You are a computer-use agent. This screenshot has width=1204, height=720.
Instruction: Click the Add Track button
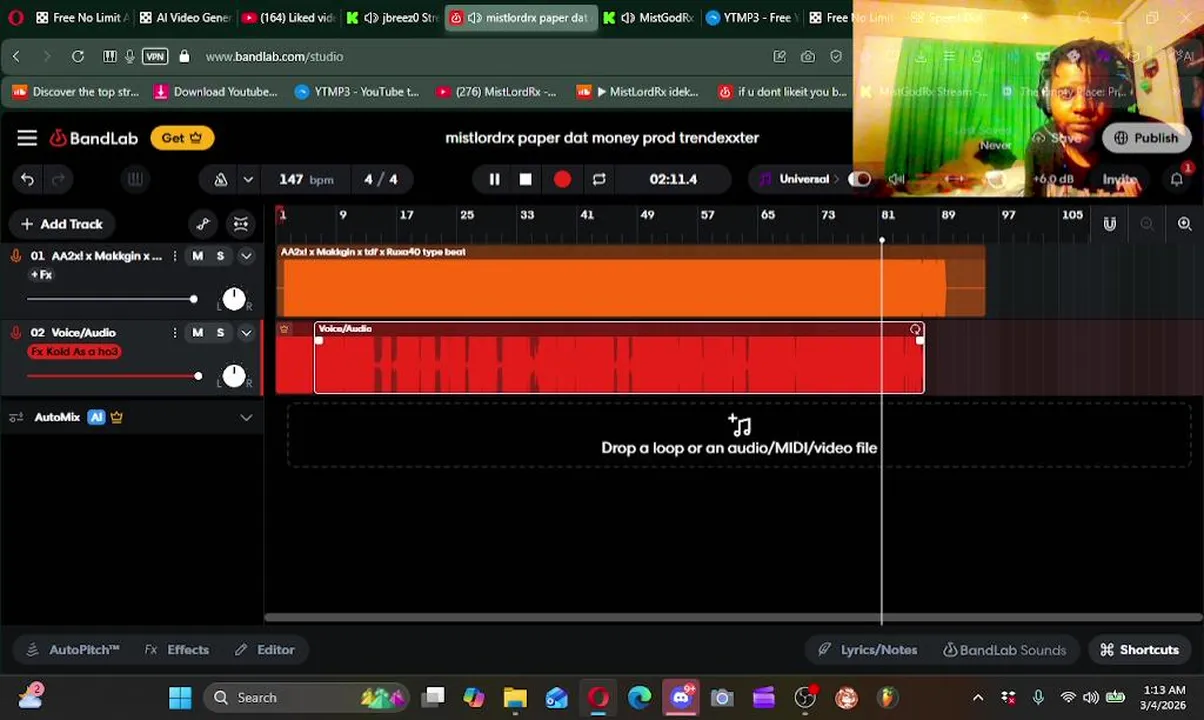tap(62, 224)
